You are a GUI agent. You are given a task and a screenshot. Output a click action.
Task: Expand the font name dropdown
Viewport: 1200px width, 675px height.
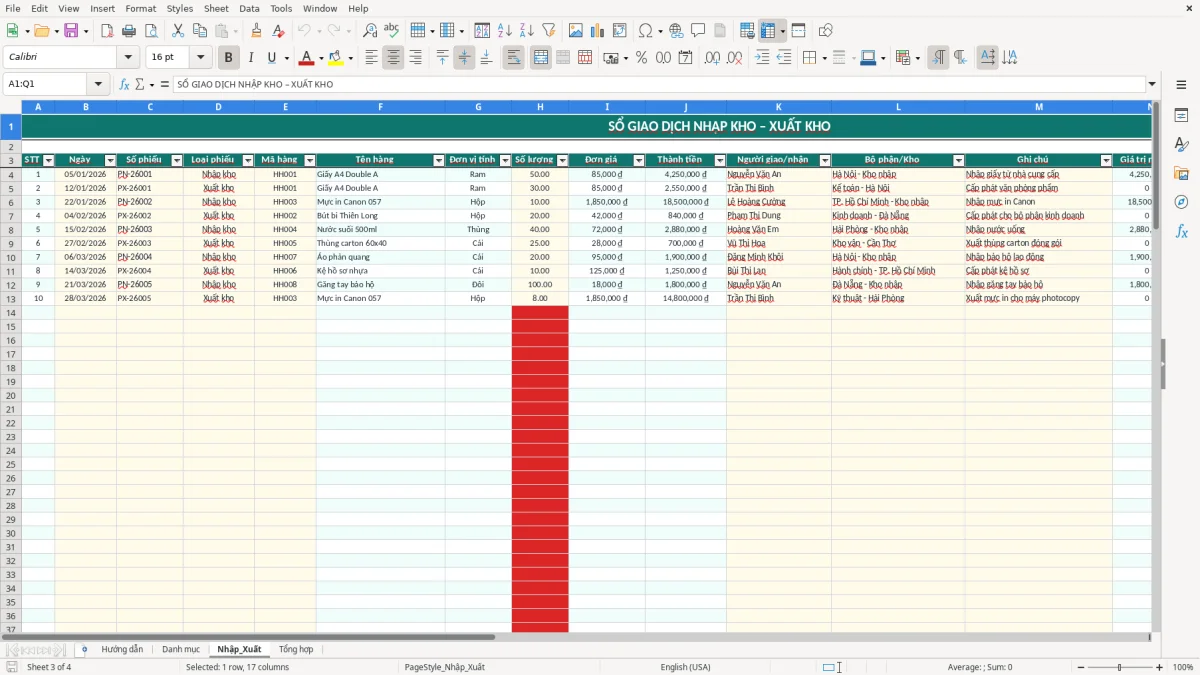[x=128, y=58]
